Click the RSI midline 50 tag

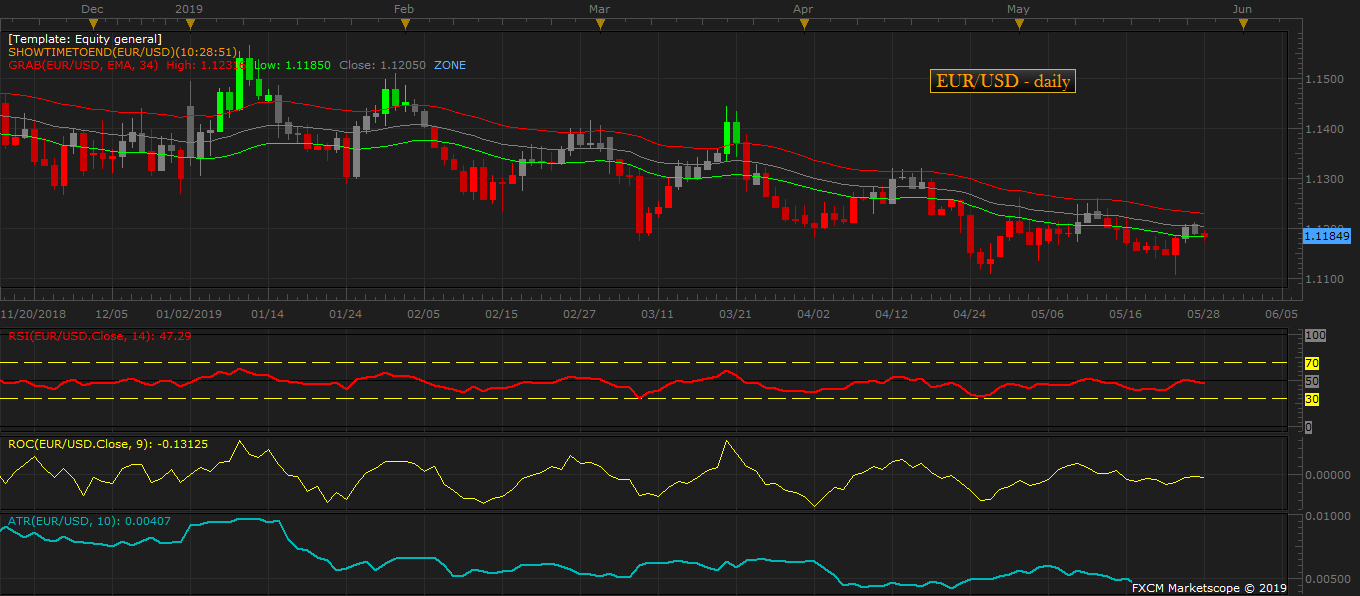click(x=1312, y=381)
